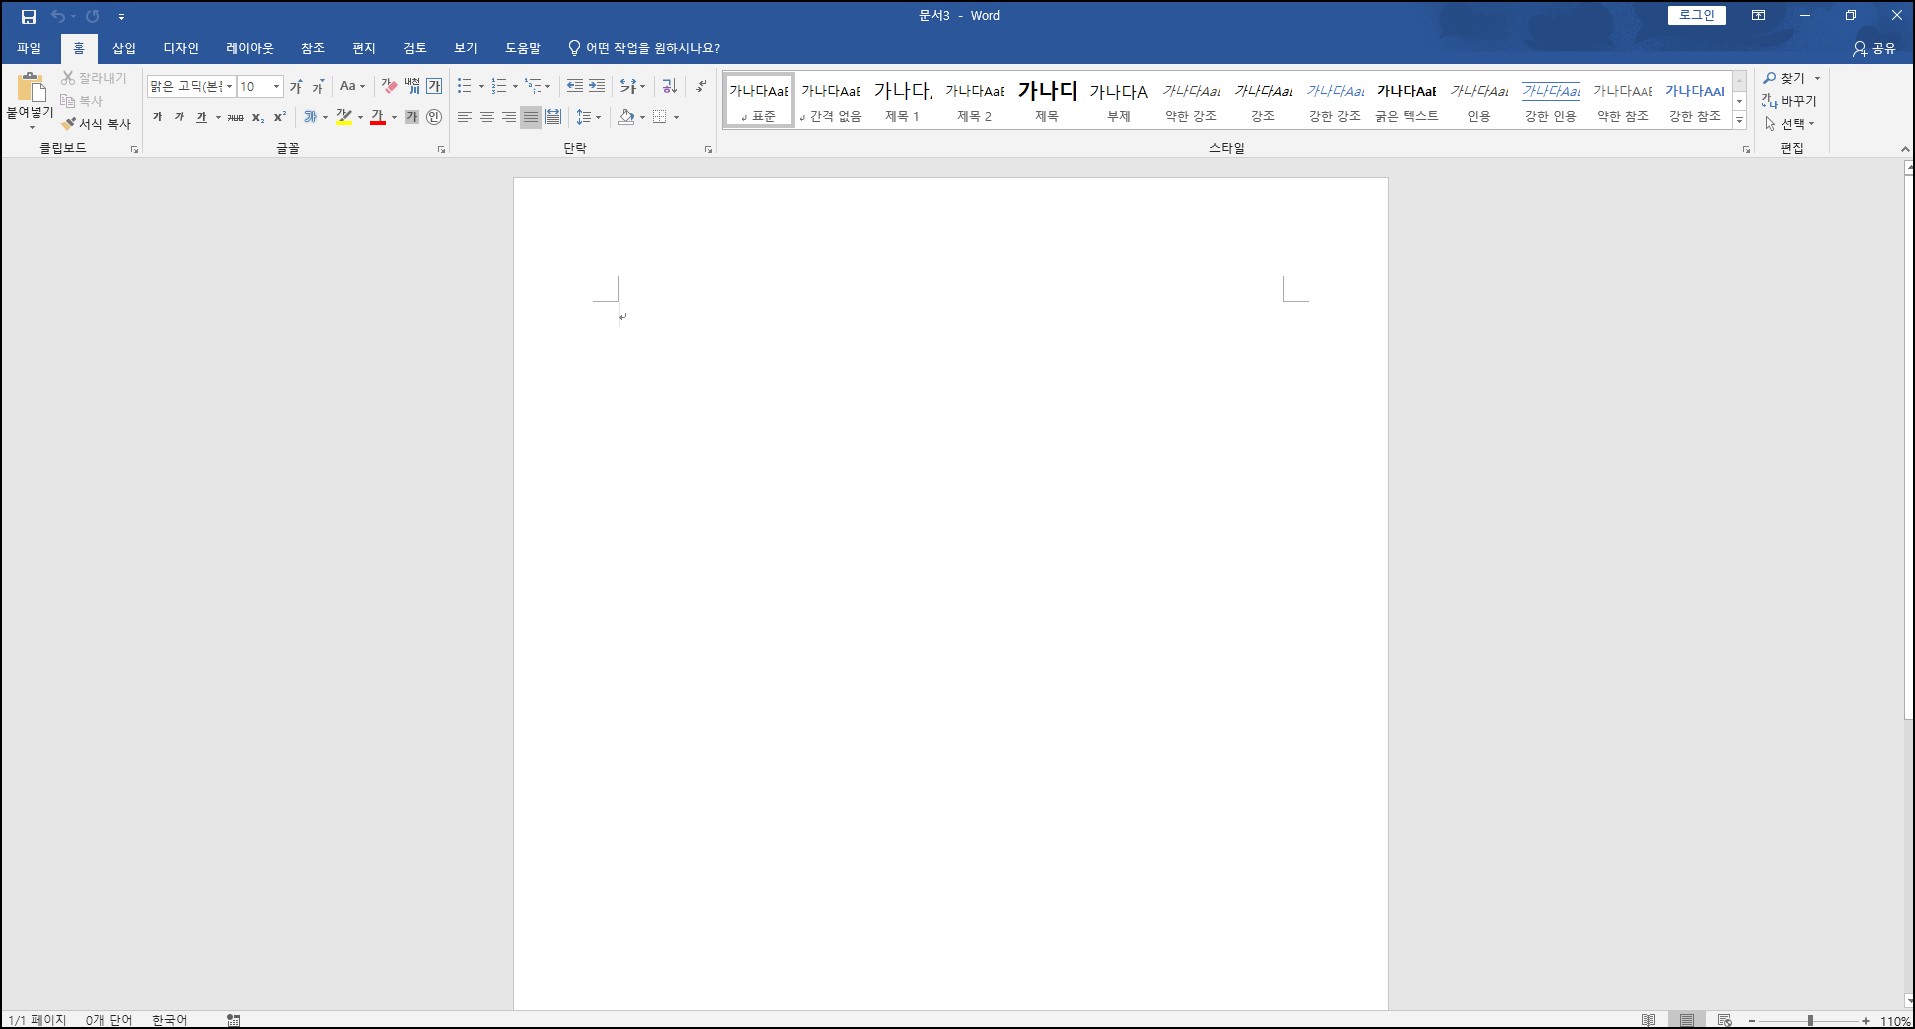Viewport: 1915px width, 1029px height.
Task: Open the Design (디자인) tab
Action: coord(181,48)
